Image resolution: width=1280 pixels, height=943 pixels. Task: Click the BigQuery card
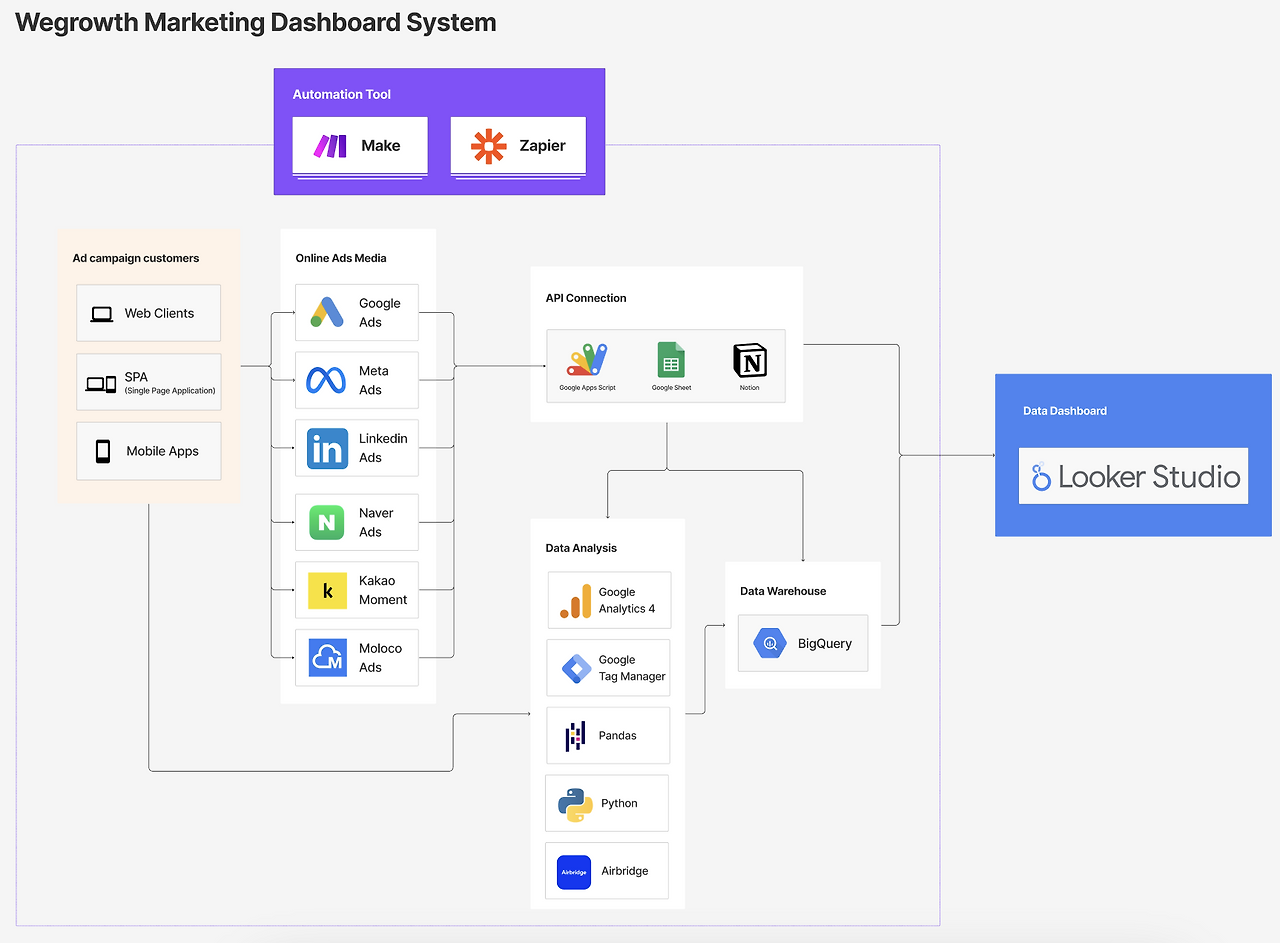804,643
